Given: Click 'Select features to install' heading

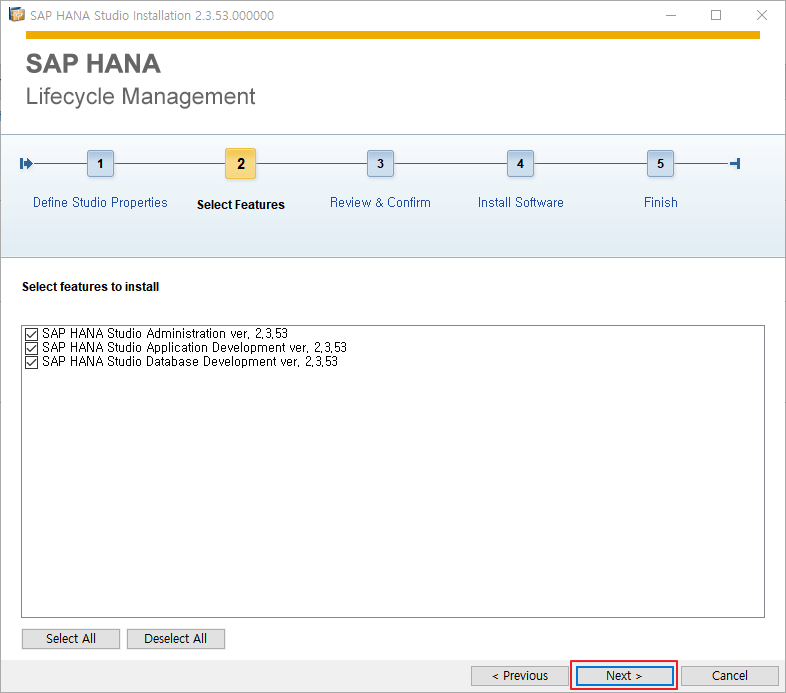Looking at the screenshot, I should 91,287.
